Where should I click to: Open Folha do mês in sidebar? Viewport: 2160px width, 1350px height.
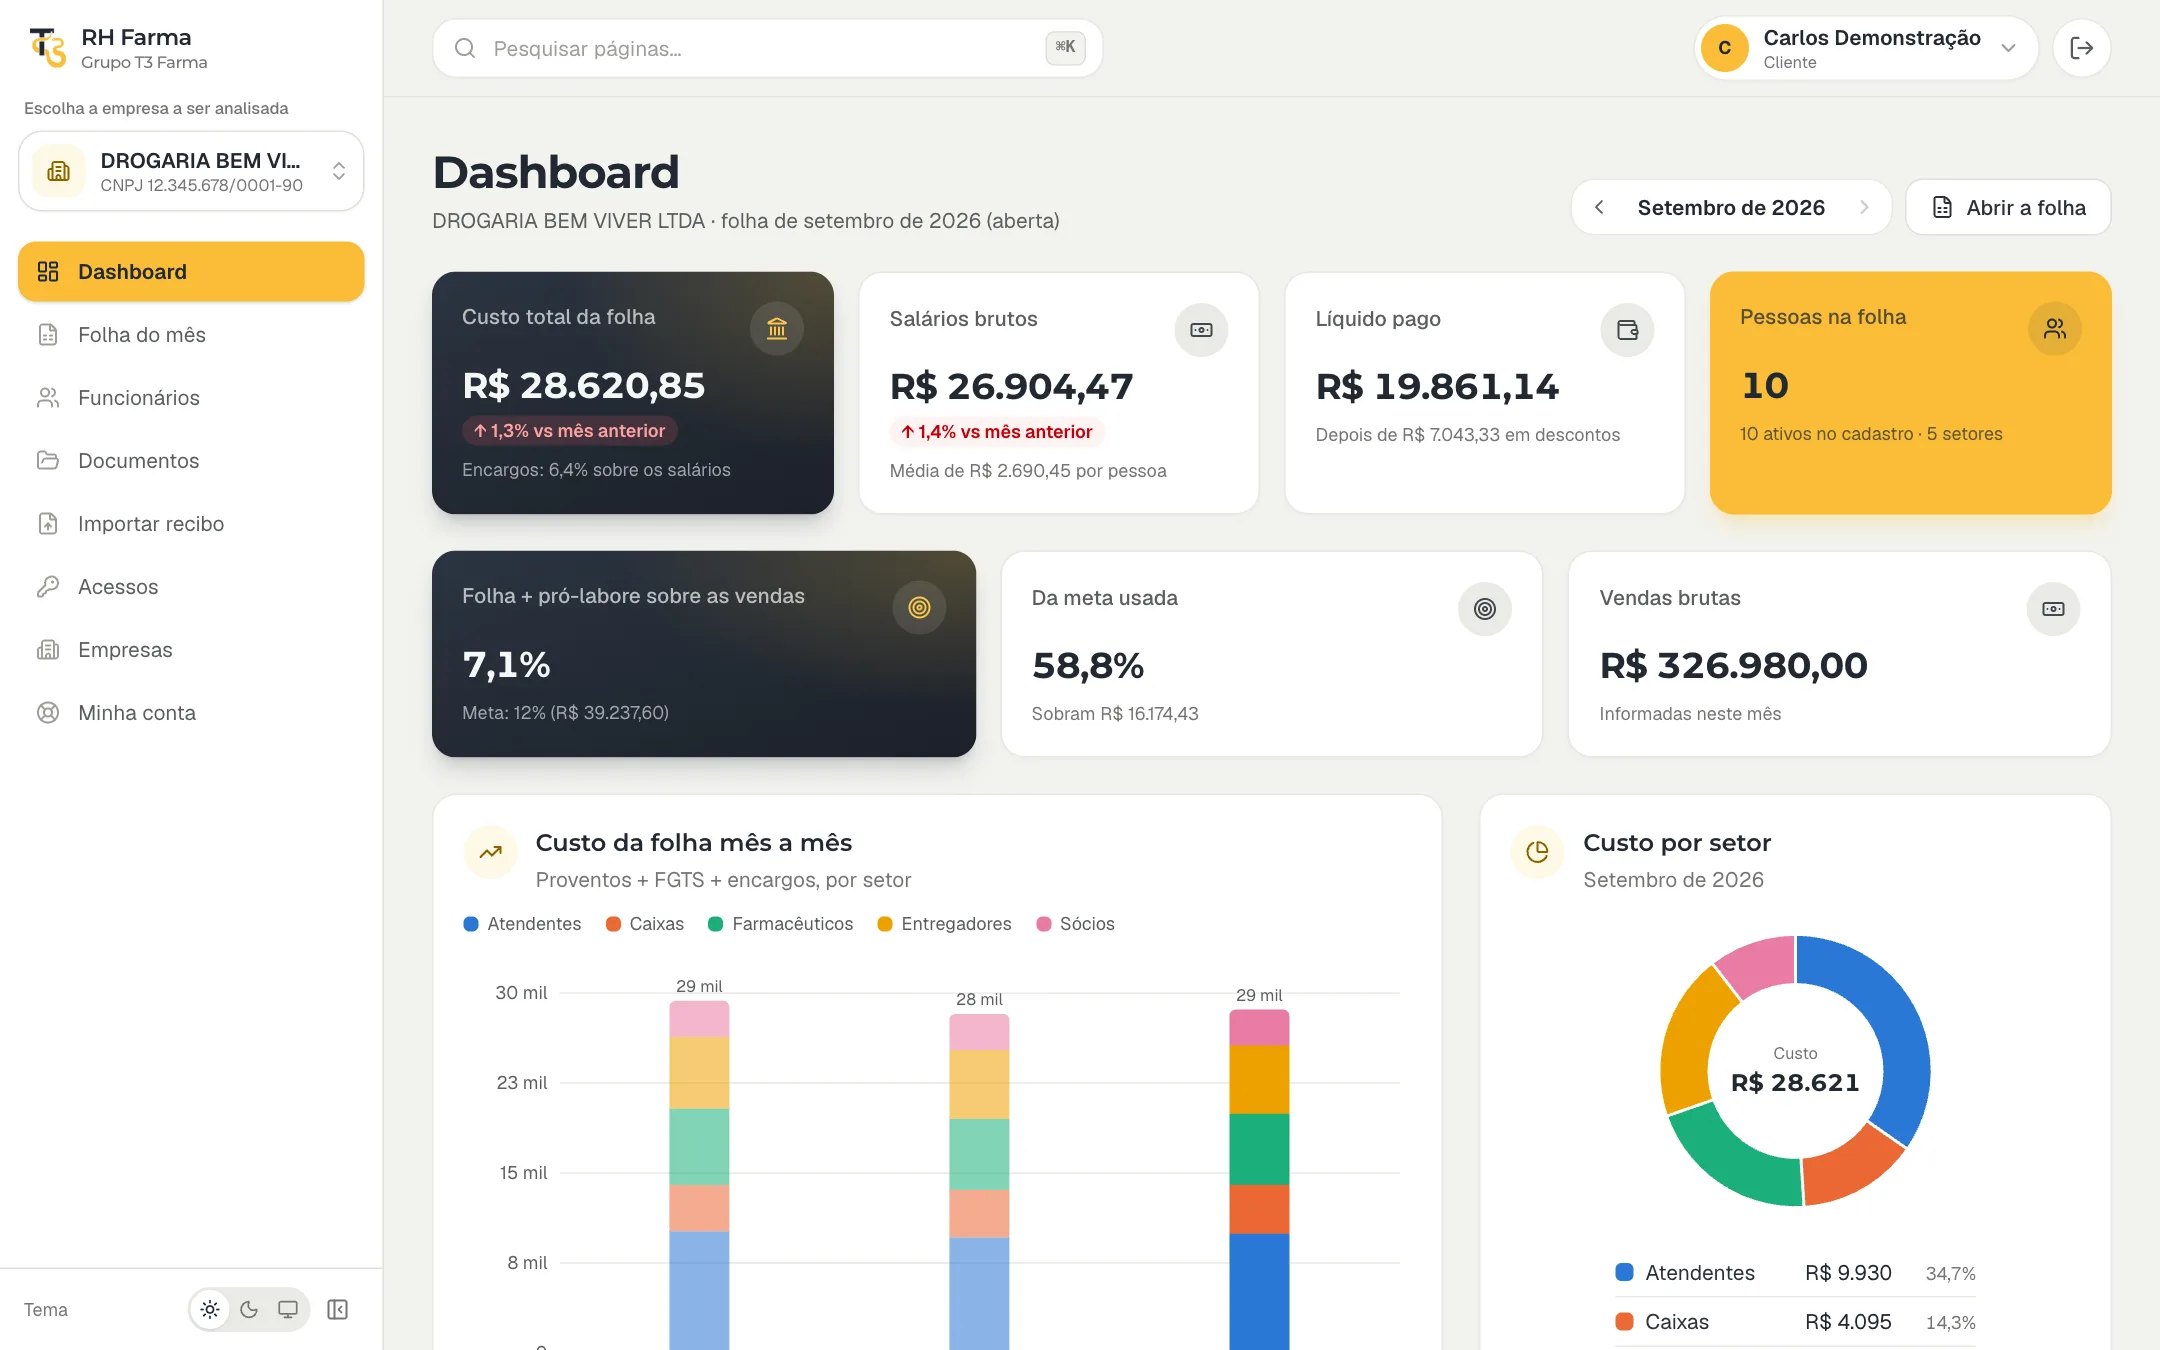pos(191,335)
